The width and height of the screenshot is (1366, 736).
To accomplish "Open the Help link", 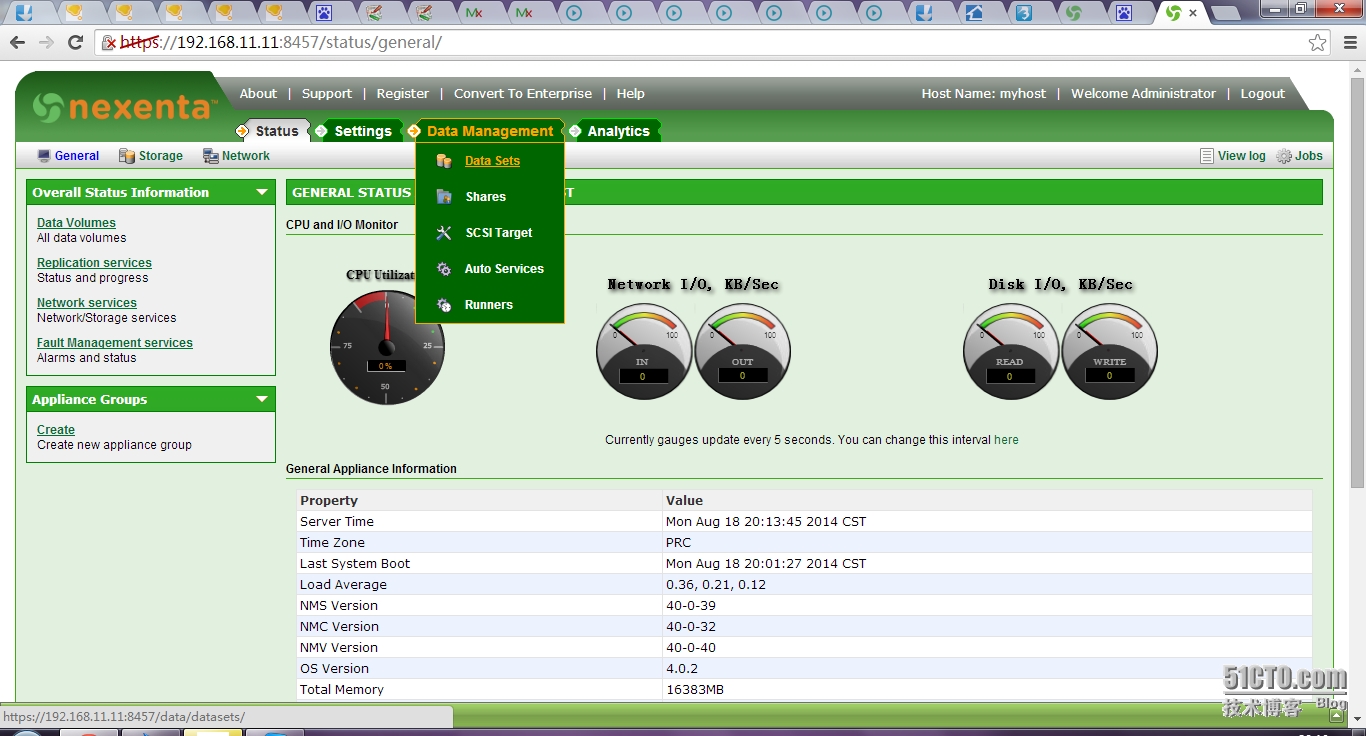I will (630, 93).
